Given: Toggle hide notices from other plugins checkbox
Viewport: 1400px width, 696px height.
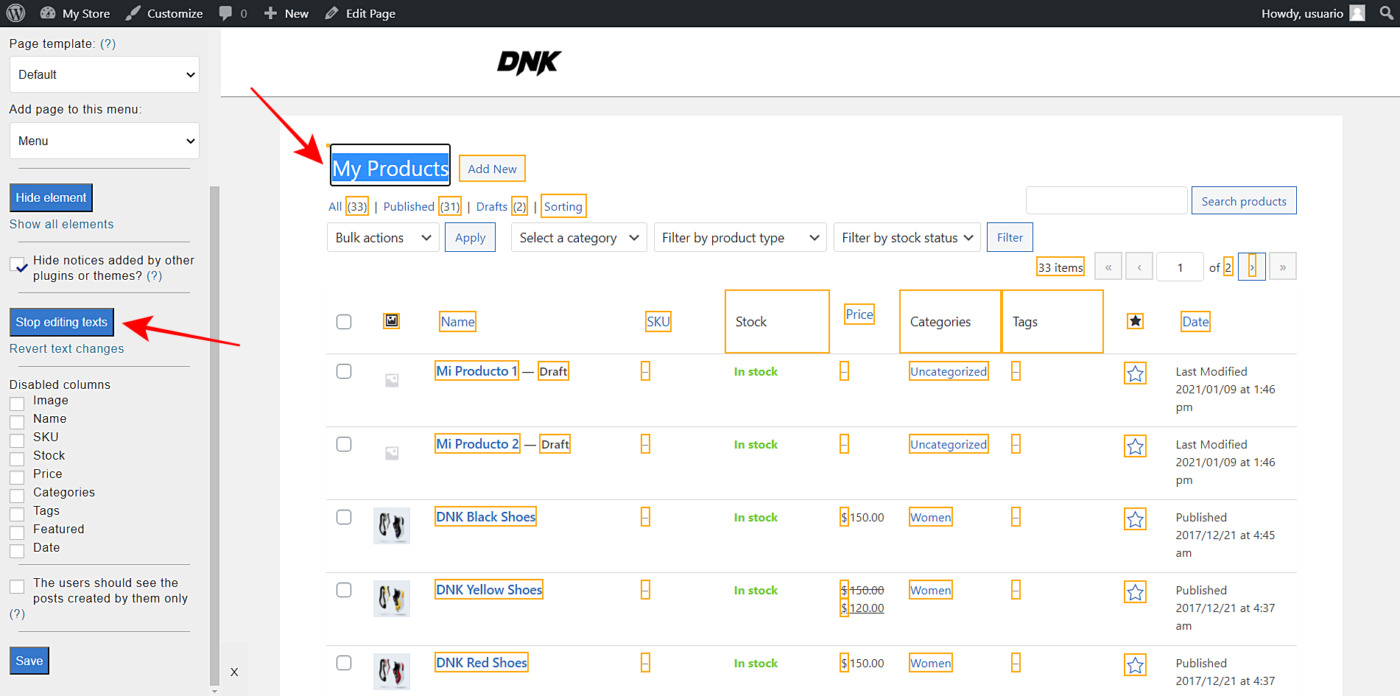Looking at the screenshot, I should click(x=17, y=265).
